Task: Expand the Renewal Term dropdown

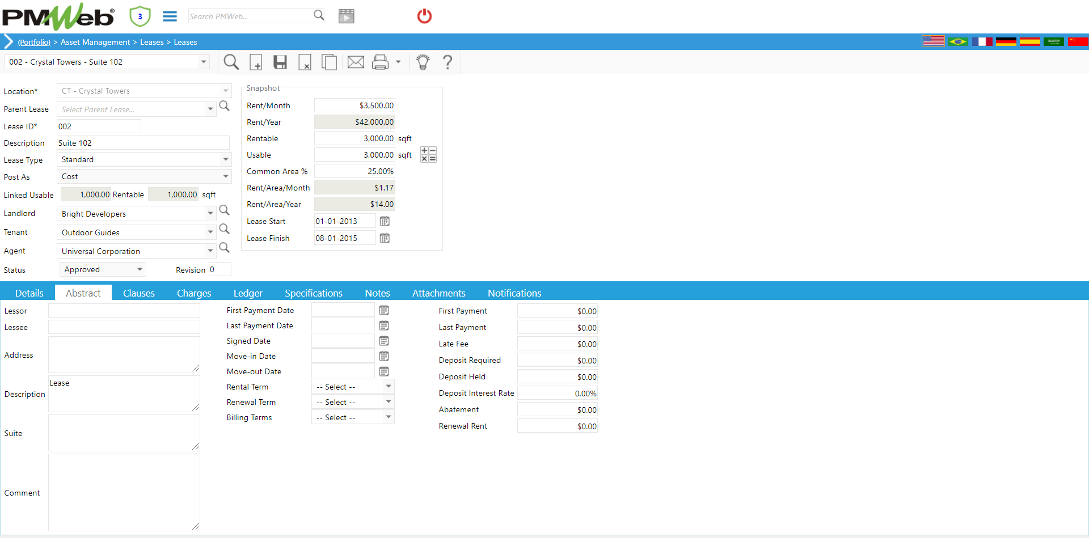Action: 388,401
